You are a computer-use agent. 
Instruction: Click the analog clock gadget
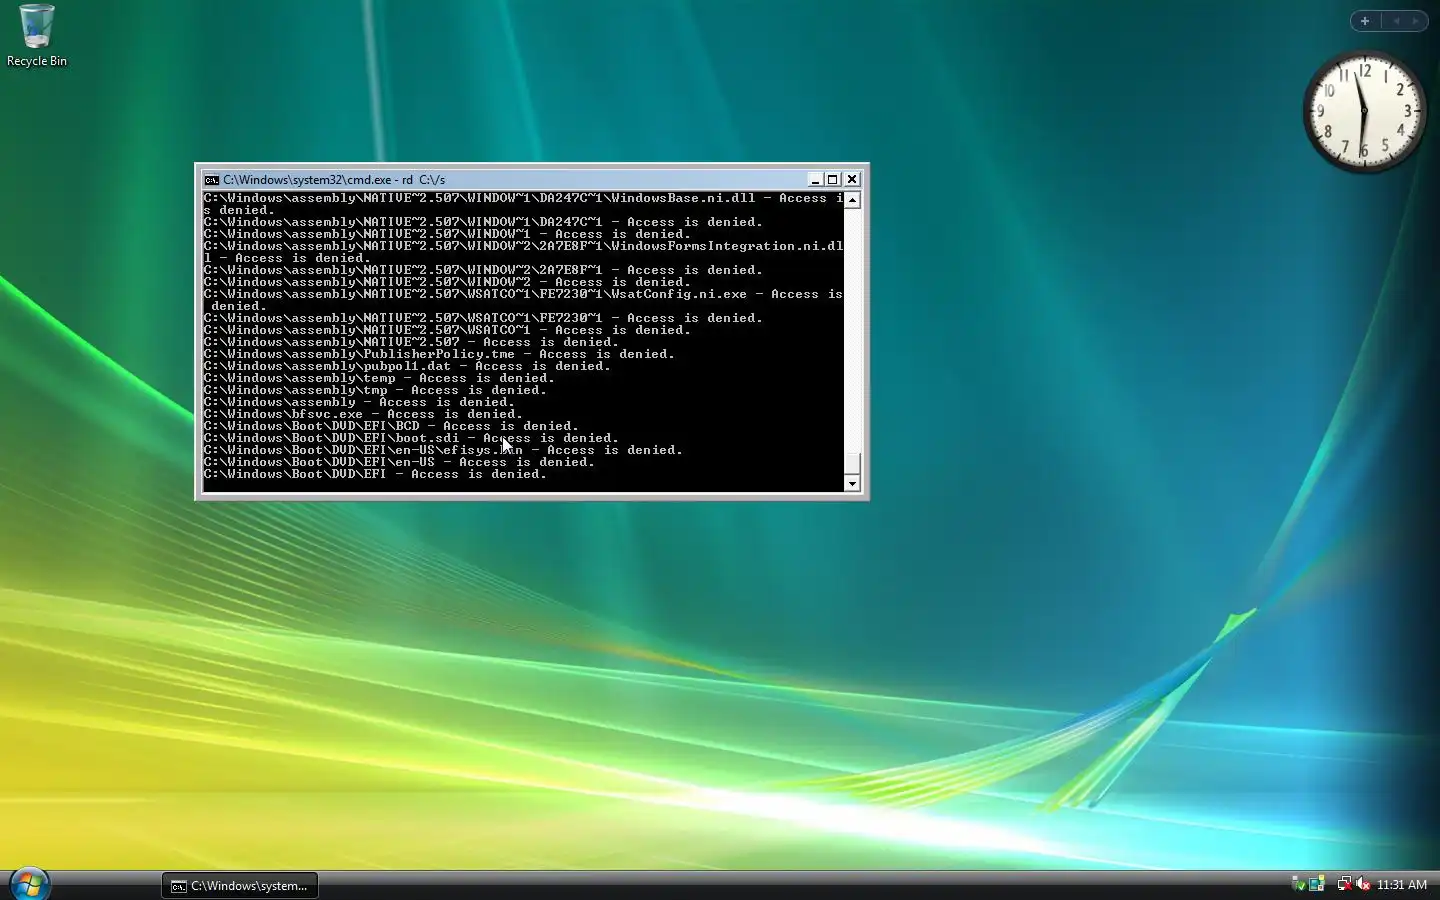pyautogui.click(x=1364, y=111)
